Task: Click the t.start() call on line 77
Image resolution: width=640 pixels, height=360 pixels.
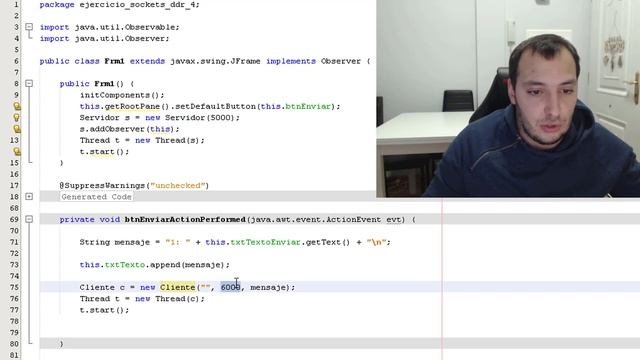Action: tap(104, 310)
